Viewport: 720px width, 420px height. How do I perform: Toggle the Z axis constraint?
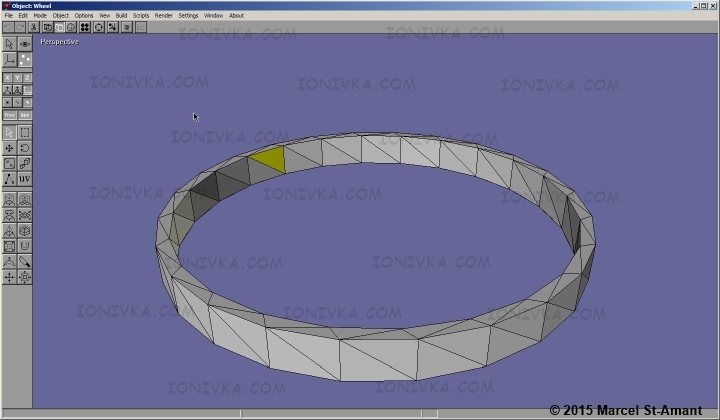click(27, 77)
